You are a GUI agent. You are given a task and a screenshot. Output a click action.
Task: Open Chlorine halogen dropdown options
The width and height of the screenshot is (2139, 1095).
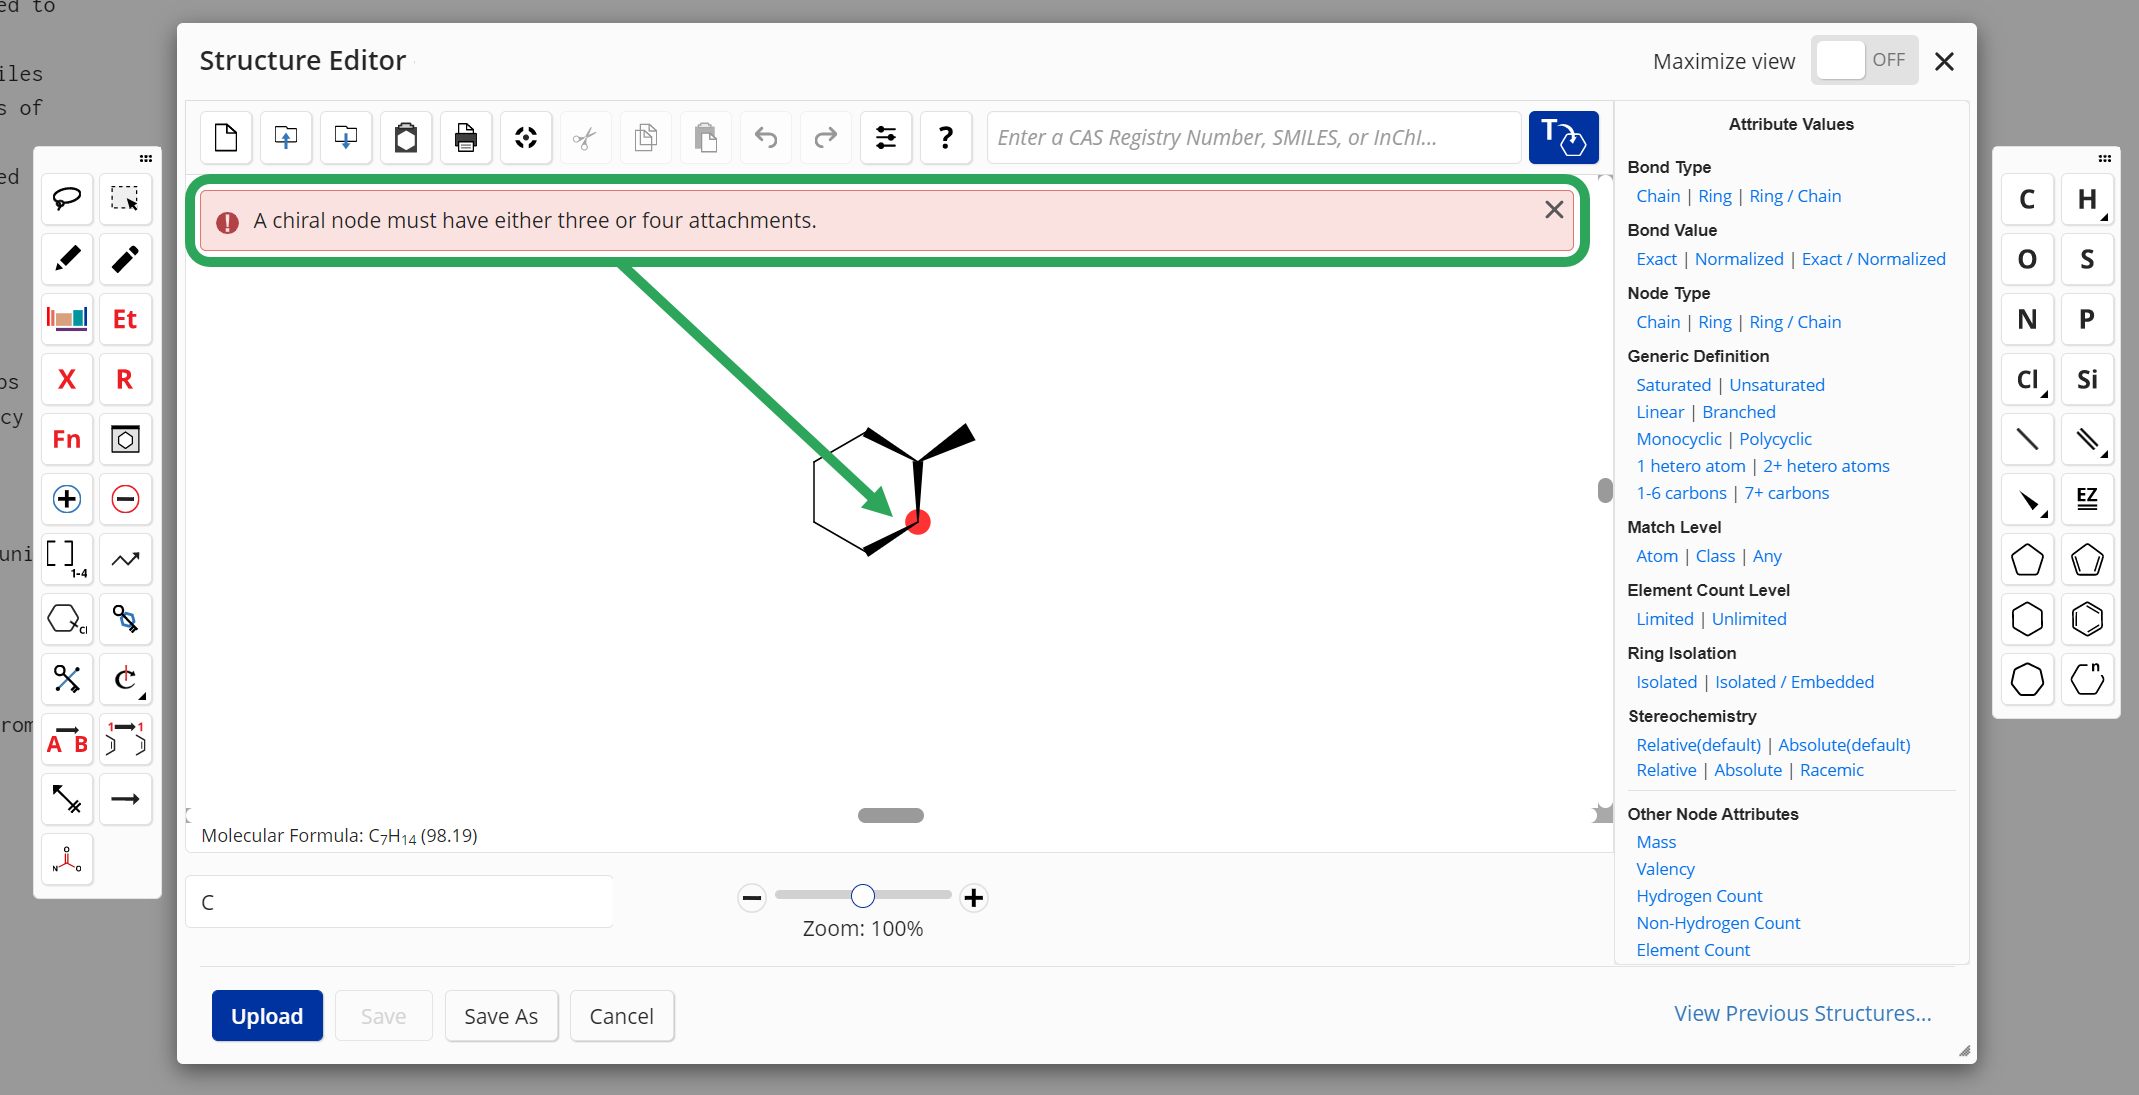[2044, 395]
